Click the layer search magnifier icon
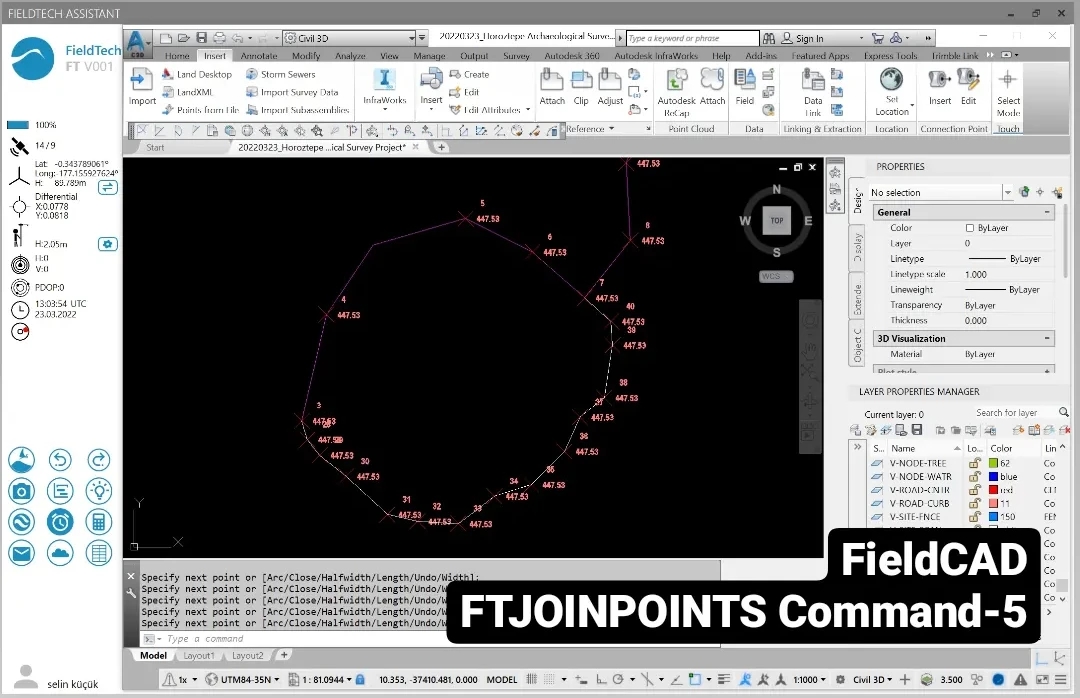Image resolution: width=1080 pixels, height=698 pixels. pyautogui.click(x=1063, y=412)
